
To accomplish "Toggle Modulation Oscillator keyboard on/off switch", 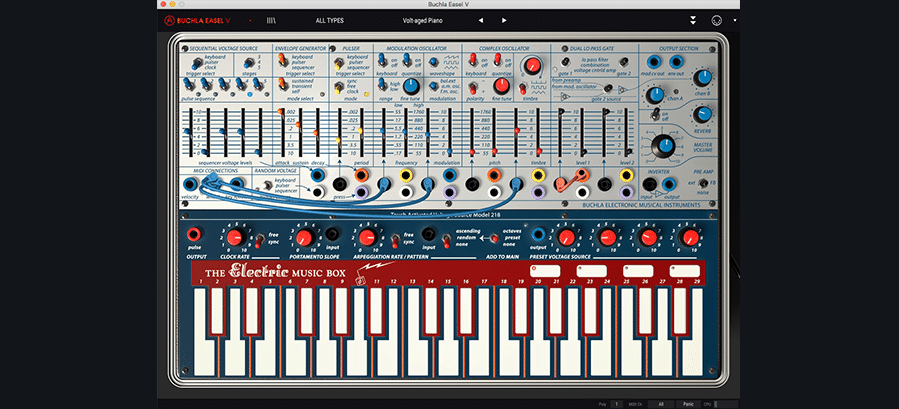I will tap(381, 60).
